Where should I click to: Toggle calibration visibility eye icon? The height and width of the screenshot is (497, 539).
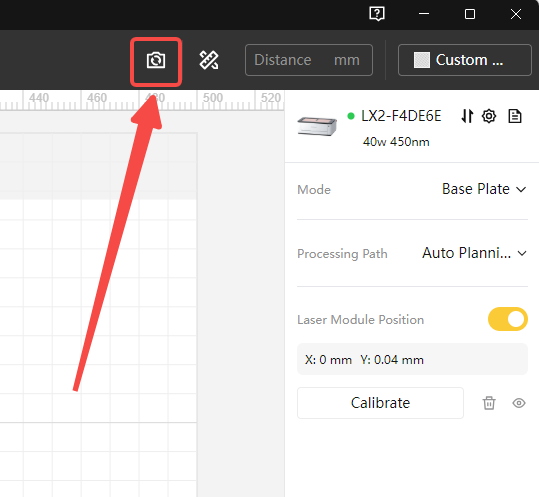coord(519,403)
